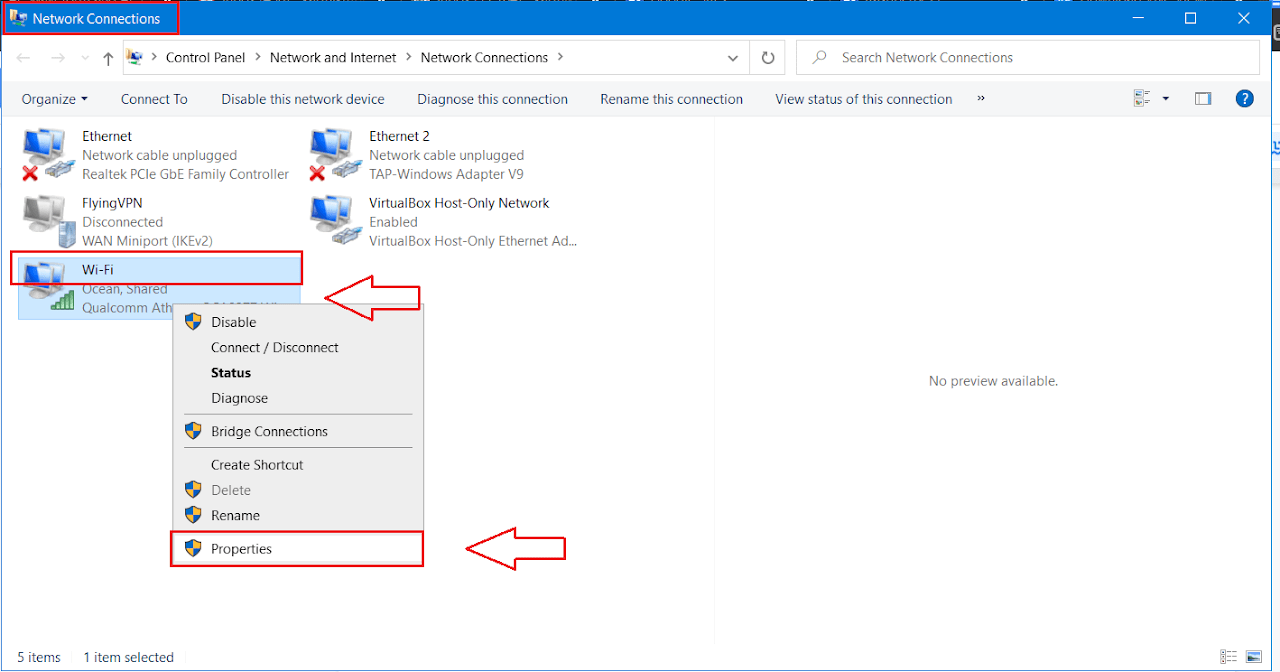Navigate to Network and Internet breadcrumb

(x=333, y=58)
